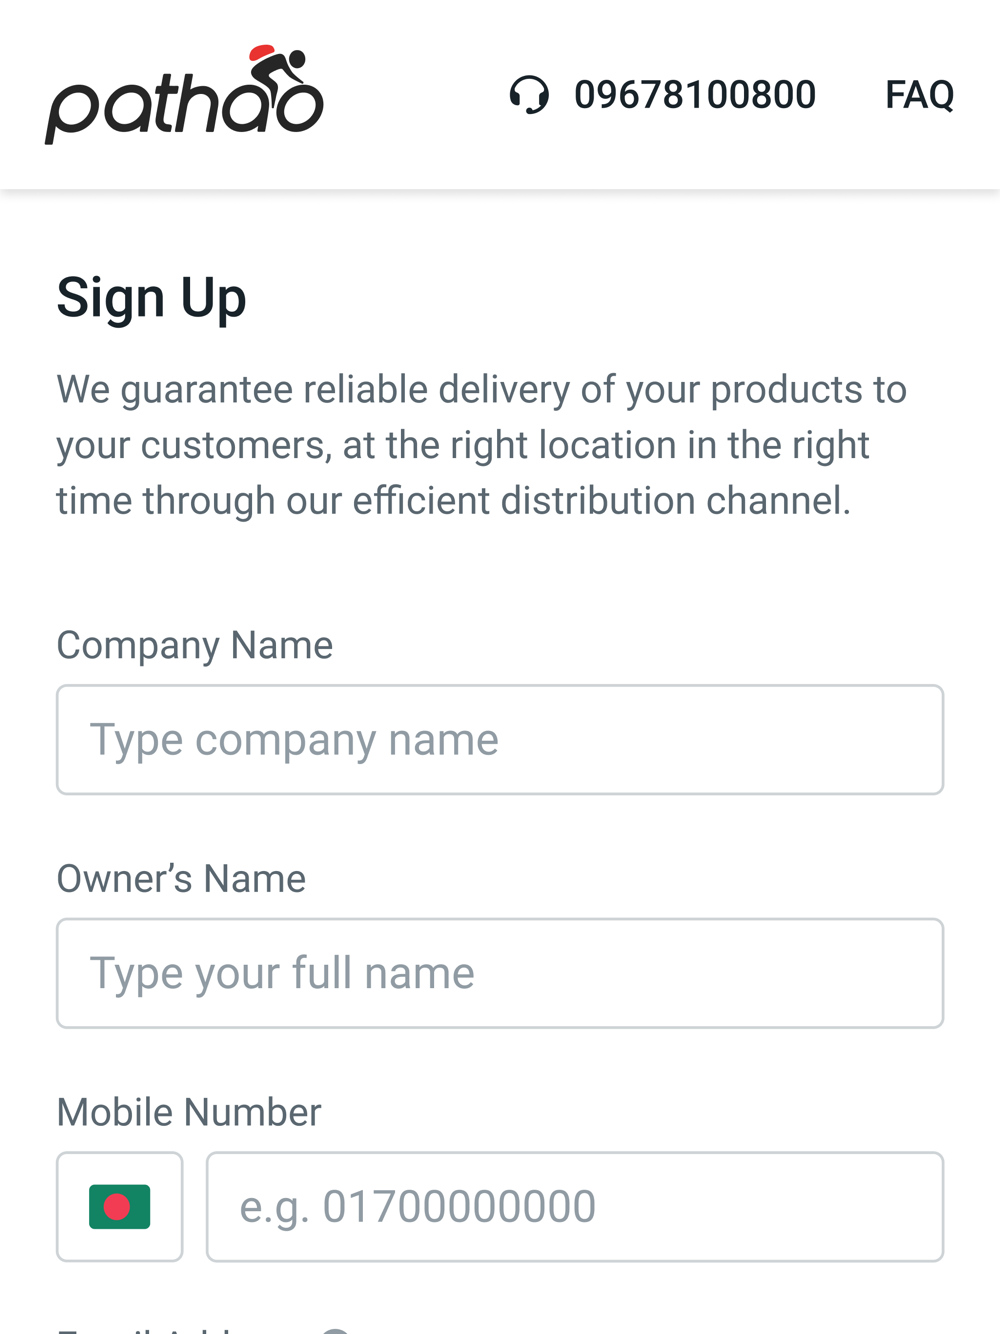This screenshot has height=1334, width=1000.
Task: Call the 09678100800 support number
Action: [694, 95]
